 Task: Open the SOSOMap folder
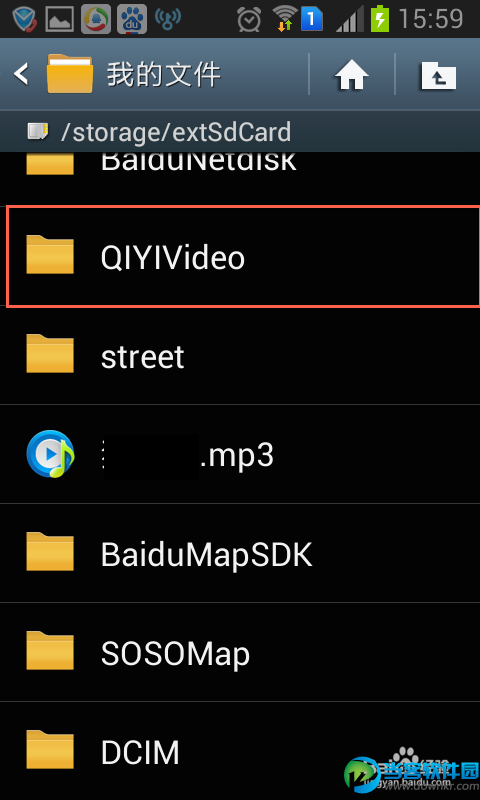coord(240,652)
